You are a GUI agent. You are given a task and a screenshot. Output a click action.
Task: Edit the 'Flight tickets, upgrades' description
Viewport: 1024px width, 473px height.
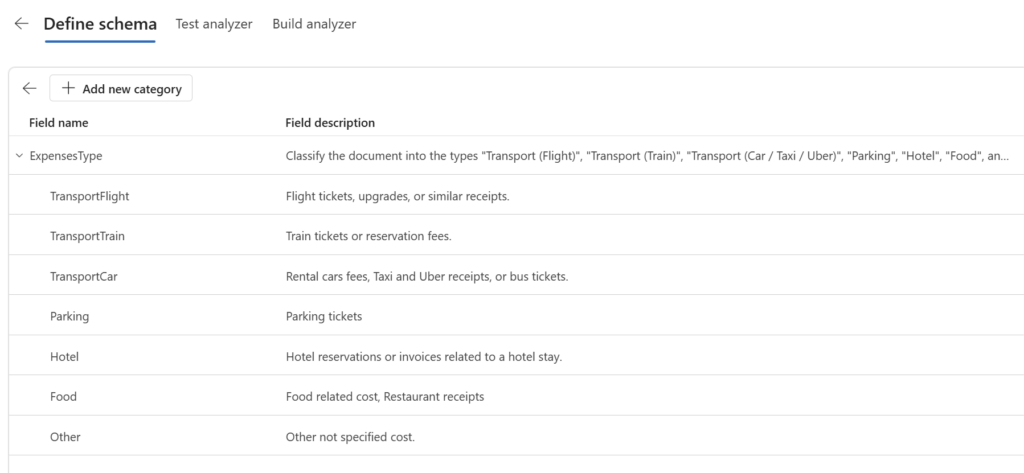(x=397, y=196)
